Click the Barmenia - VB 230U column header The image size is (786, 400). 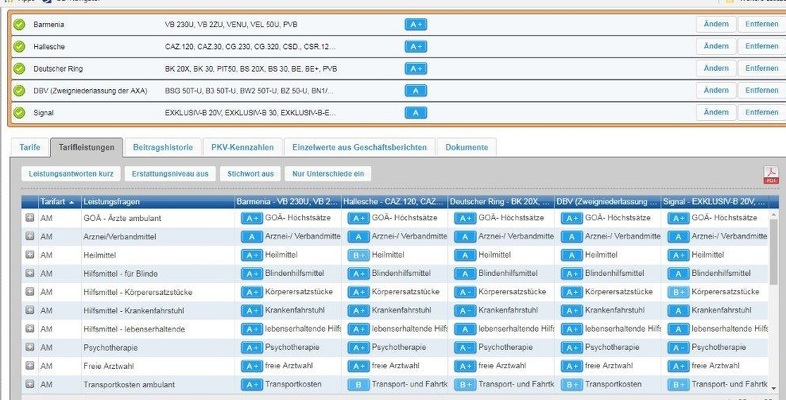(x=288, y=202)
